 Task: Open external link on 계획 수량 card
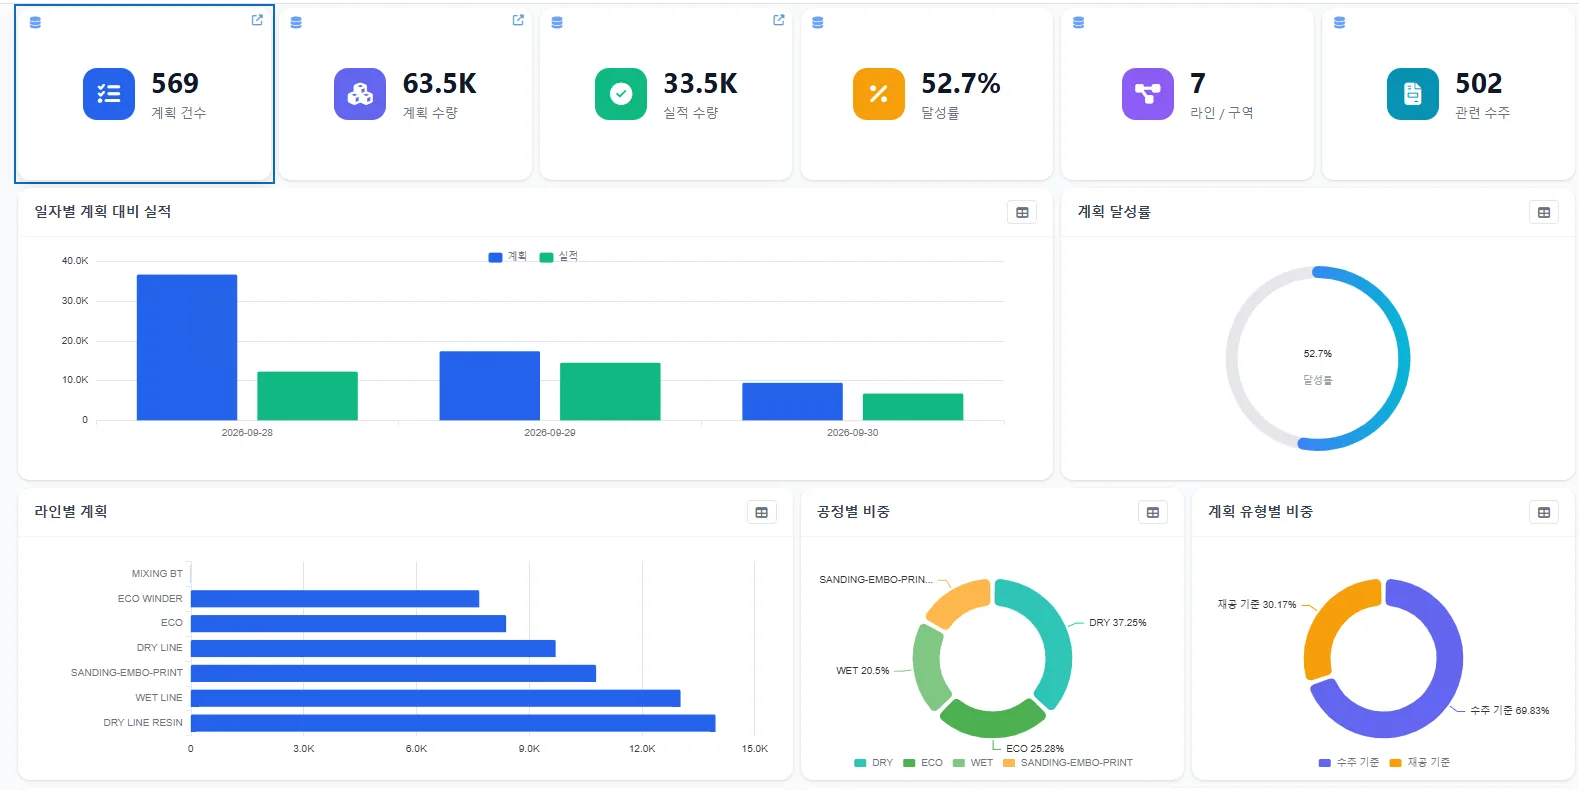coord(518,20)
